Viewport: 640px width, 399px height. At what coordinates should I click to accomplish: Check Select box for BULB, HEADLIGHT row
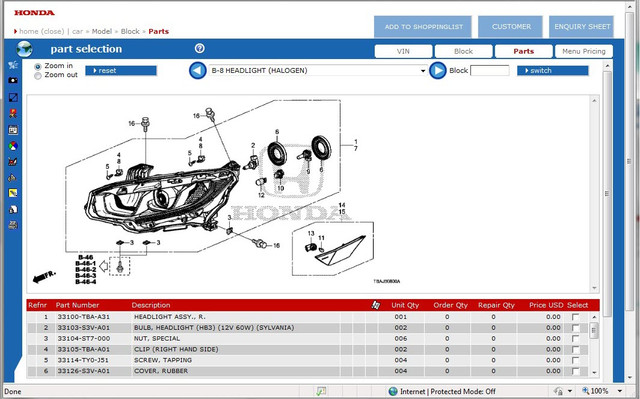tap(575, 328)
